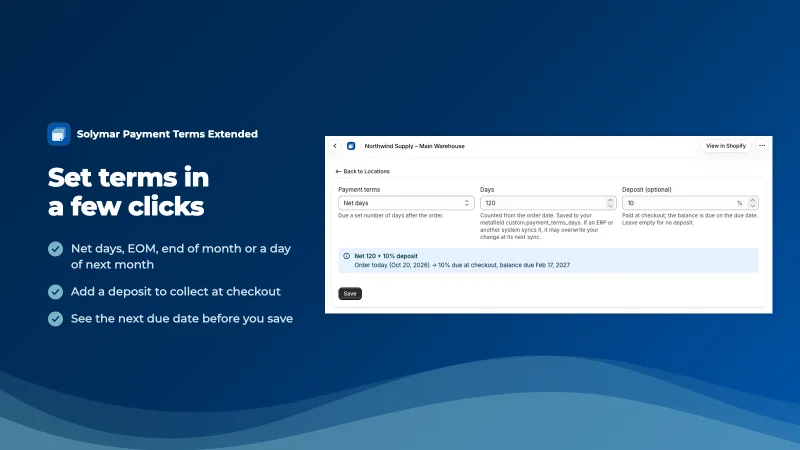Image resolution: width=800 pixels, height=450 pixels.
Task: Click the 'Set terms in a few clicks' headline
Action: point(128,192)
